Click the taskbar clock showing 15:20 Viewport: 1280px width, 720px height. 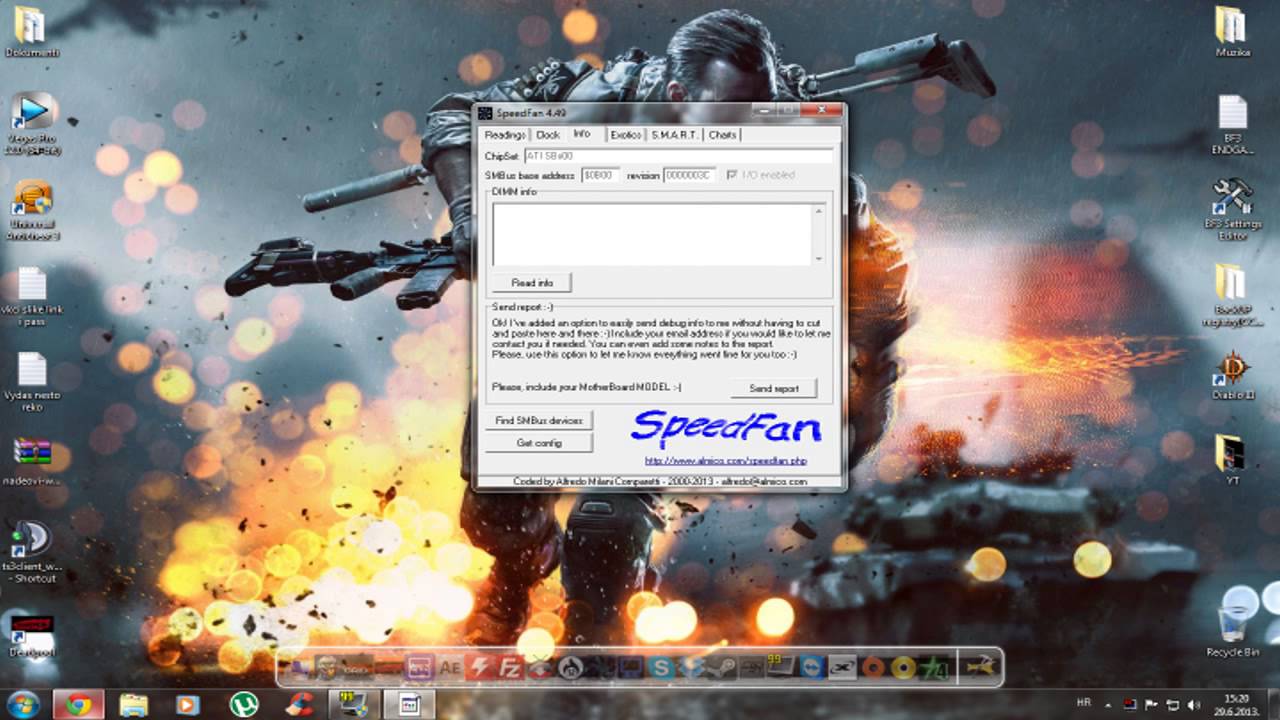pyautogui.click(x=1237, y=704)
